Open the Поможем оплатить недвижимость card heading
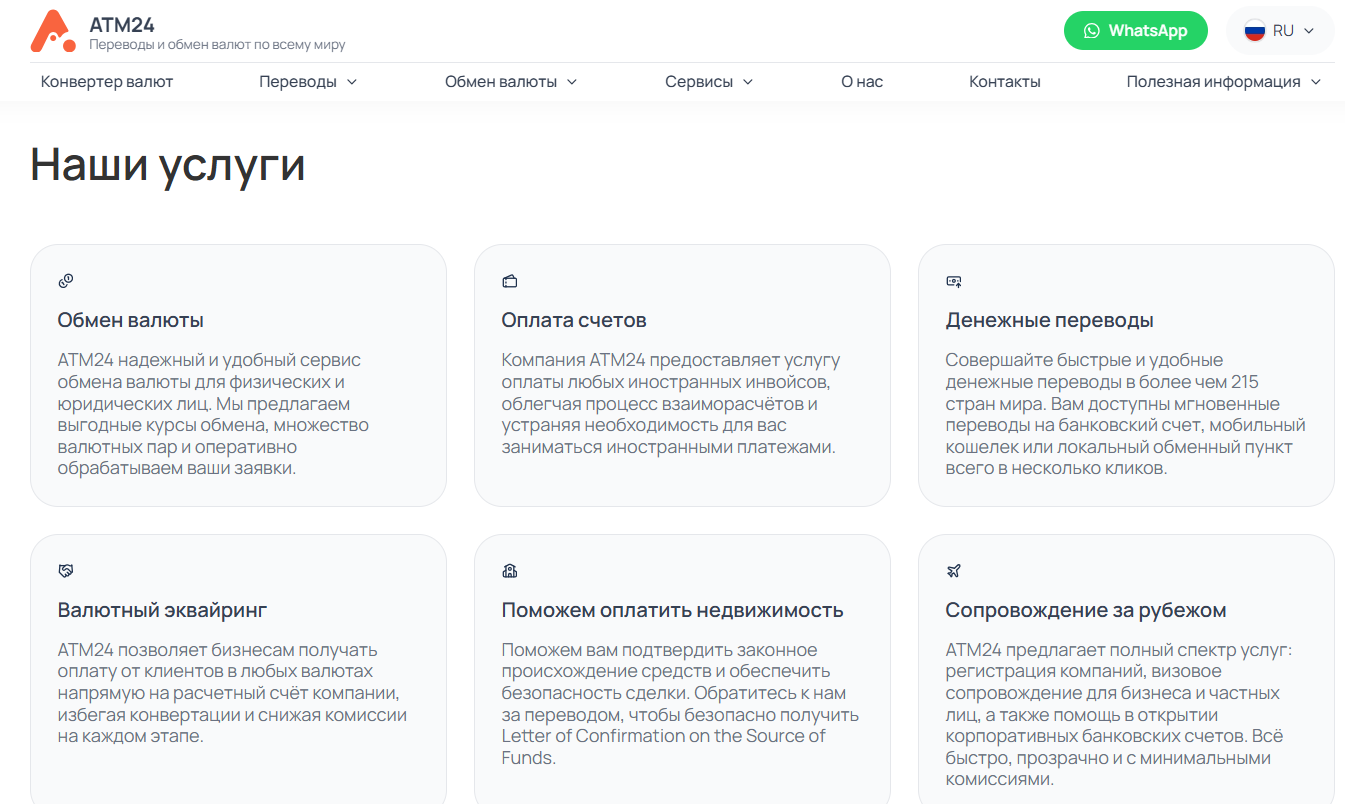Image resolution: width=1345 pixels, height=804 pixels. (673, 610)
